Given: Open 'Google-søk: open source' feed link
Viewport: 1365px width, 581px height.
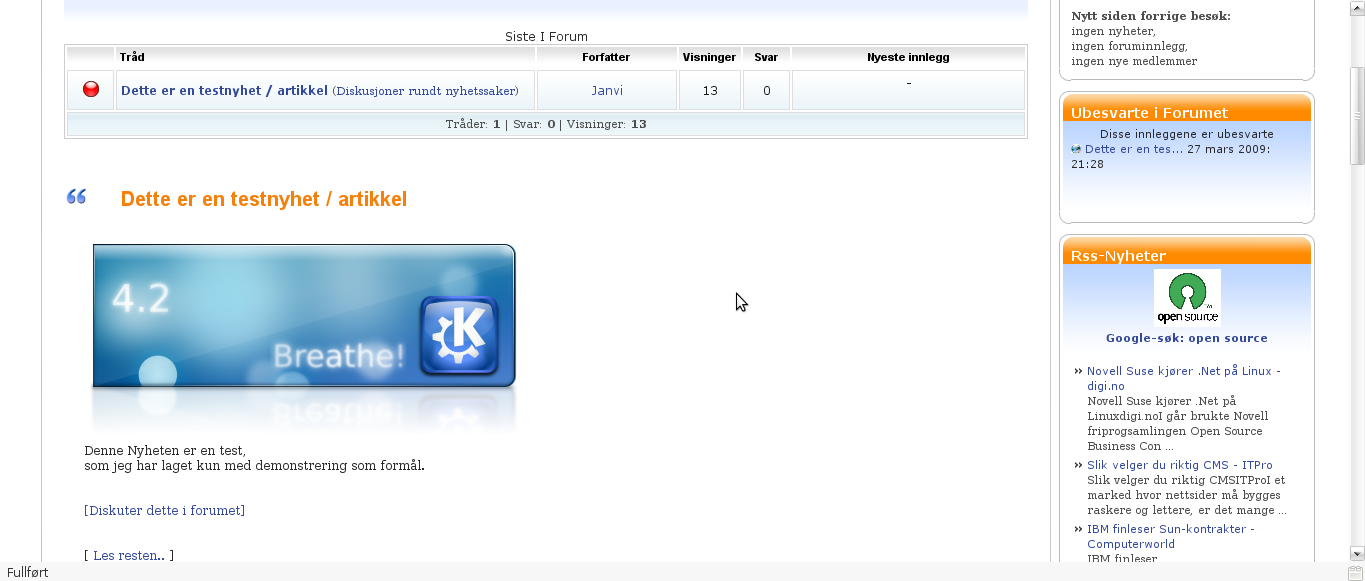Looking at the screenshot, I should tap(1187, 338).
